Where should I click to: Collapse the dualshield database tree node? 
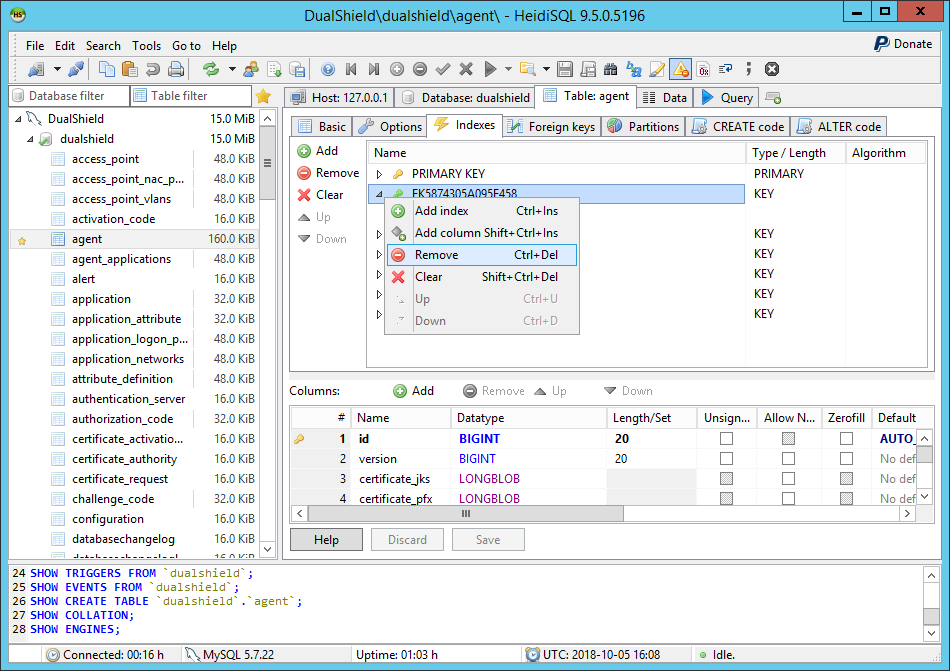pyautogui.click(x=30, y=139)
